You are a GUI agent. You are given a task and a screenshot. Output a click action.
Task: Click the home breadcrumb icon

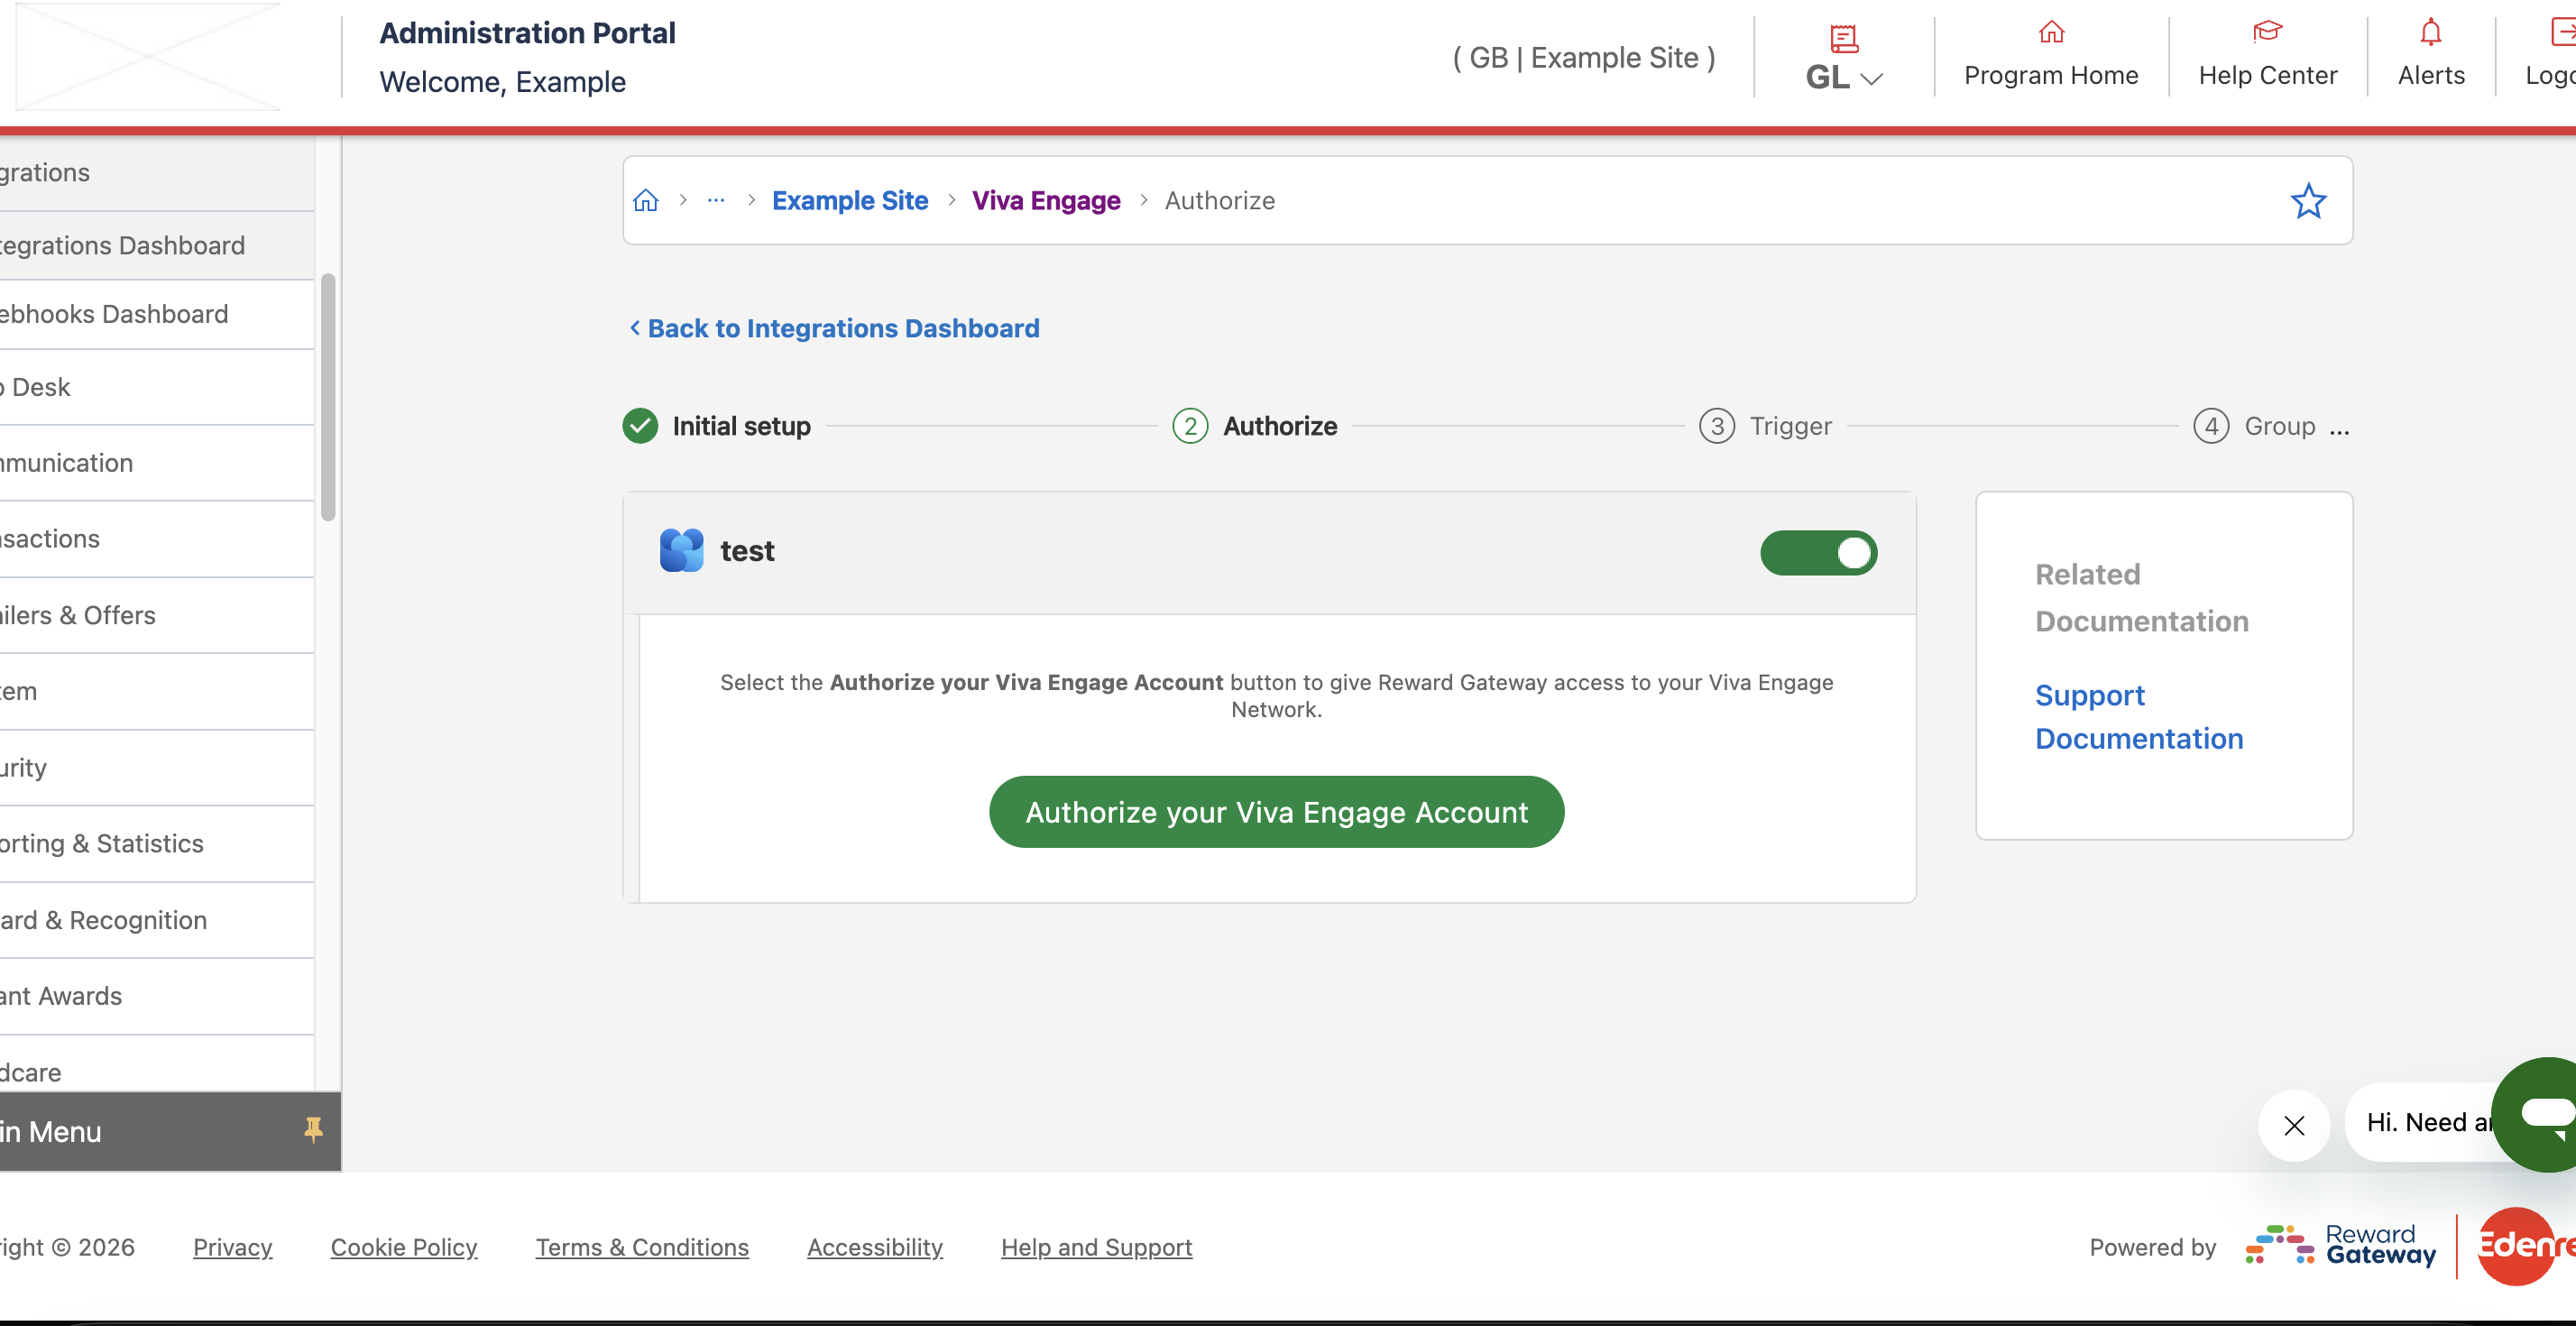(646, 200)
